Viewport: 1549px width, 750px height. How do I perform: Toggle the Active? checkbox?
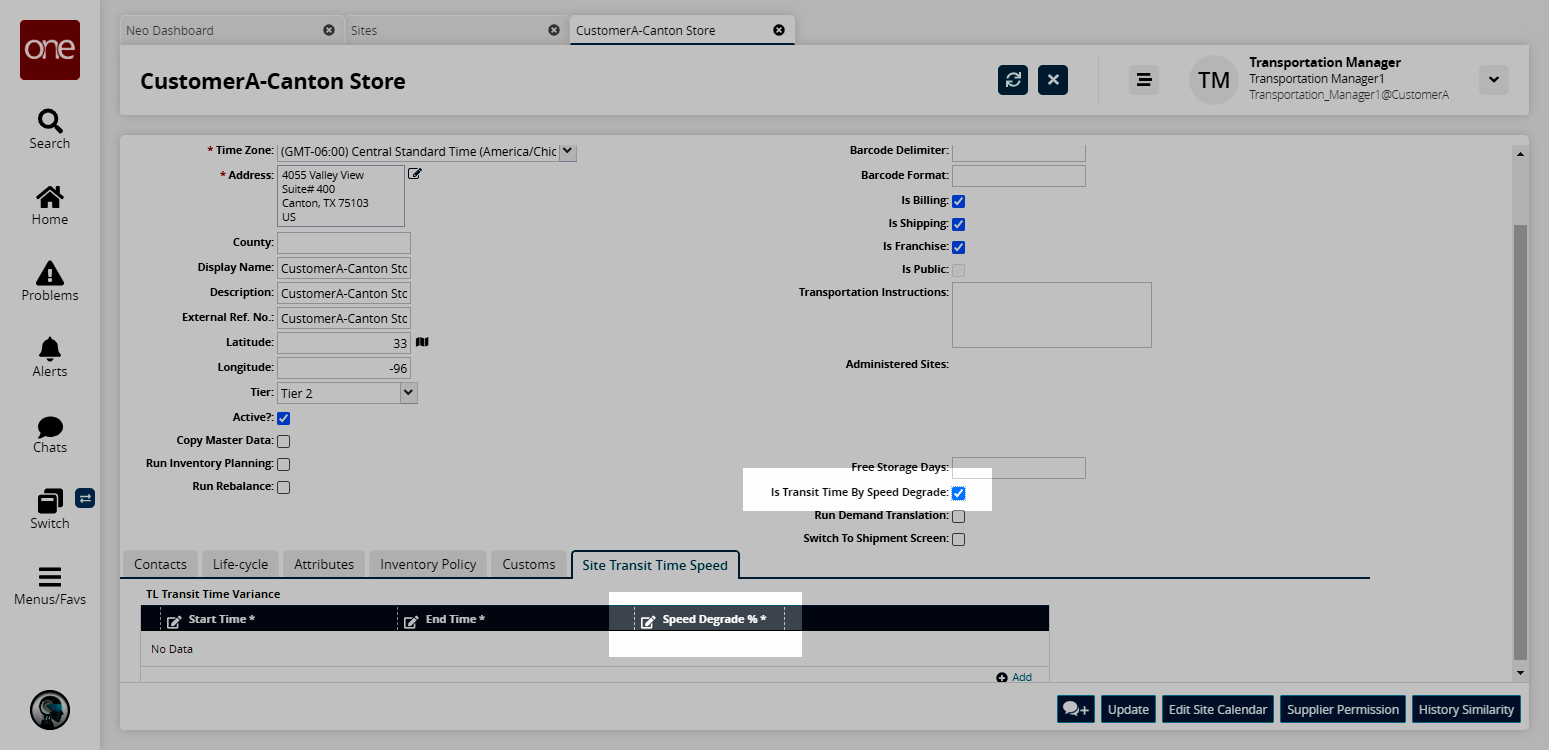tap(284, 418)
